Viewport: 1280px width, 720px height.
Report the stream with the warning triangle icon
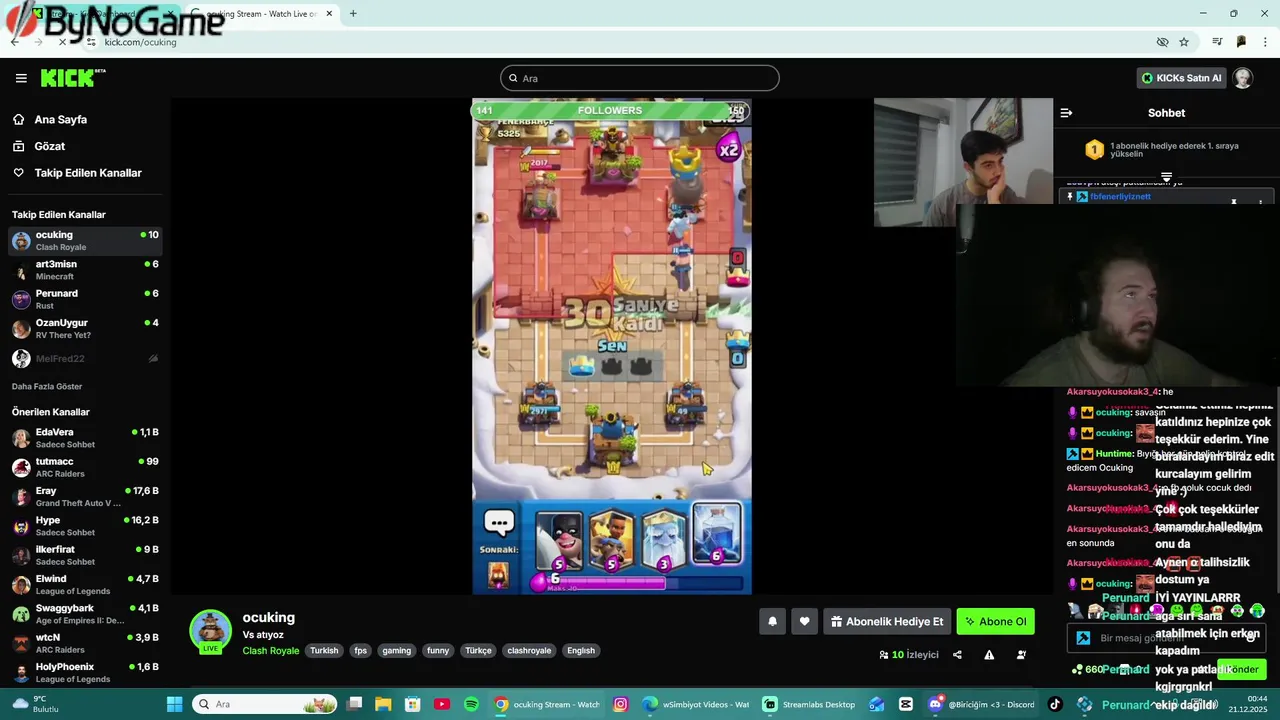click(989, 655)
